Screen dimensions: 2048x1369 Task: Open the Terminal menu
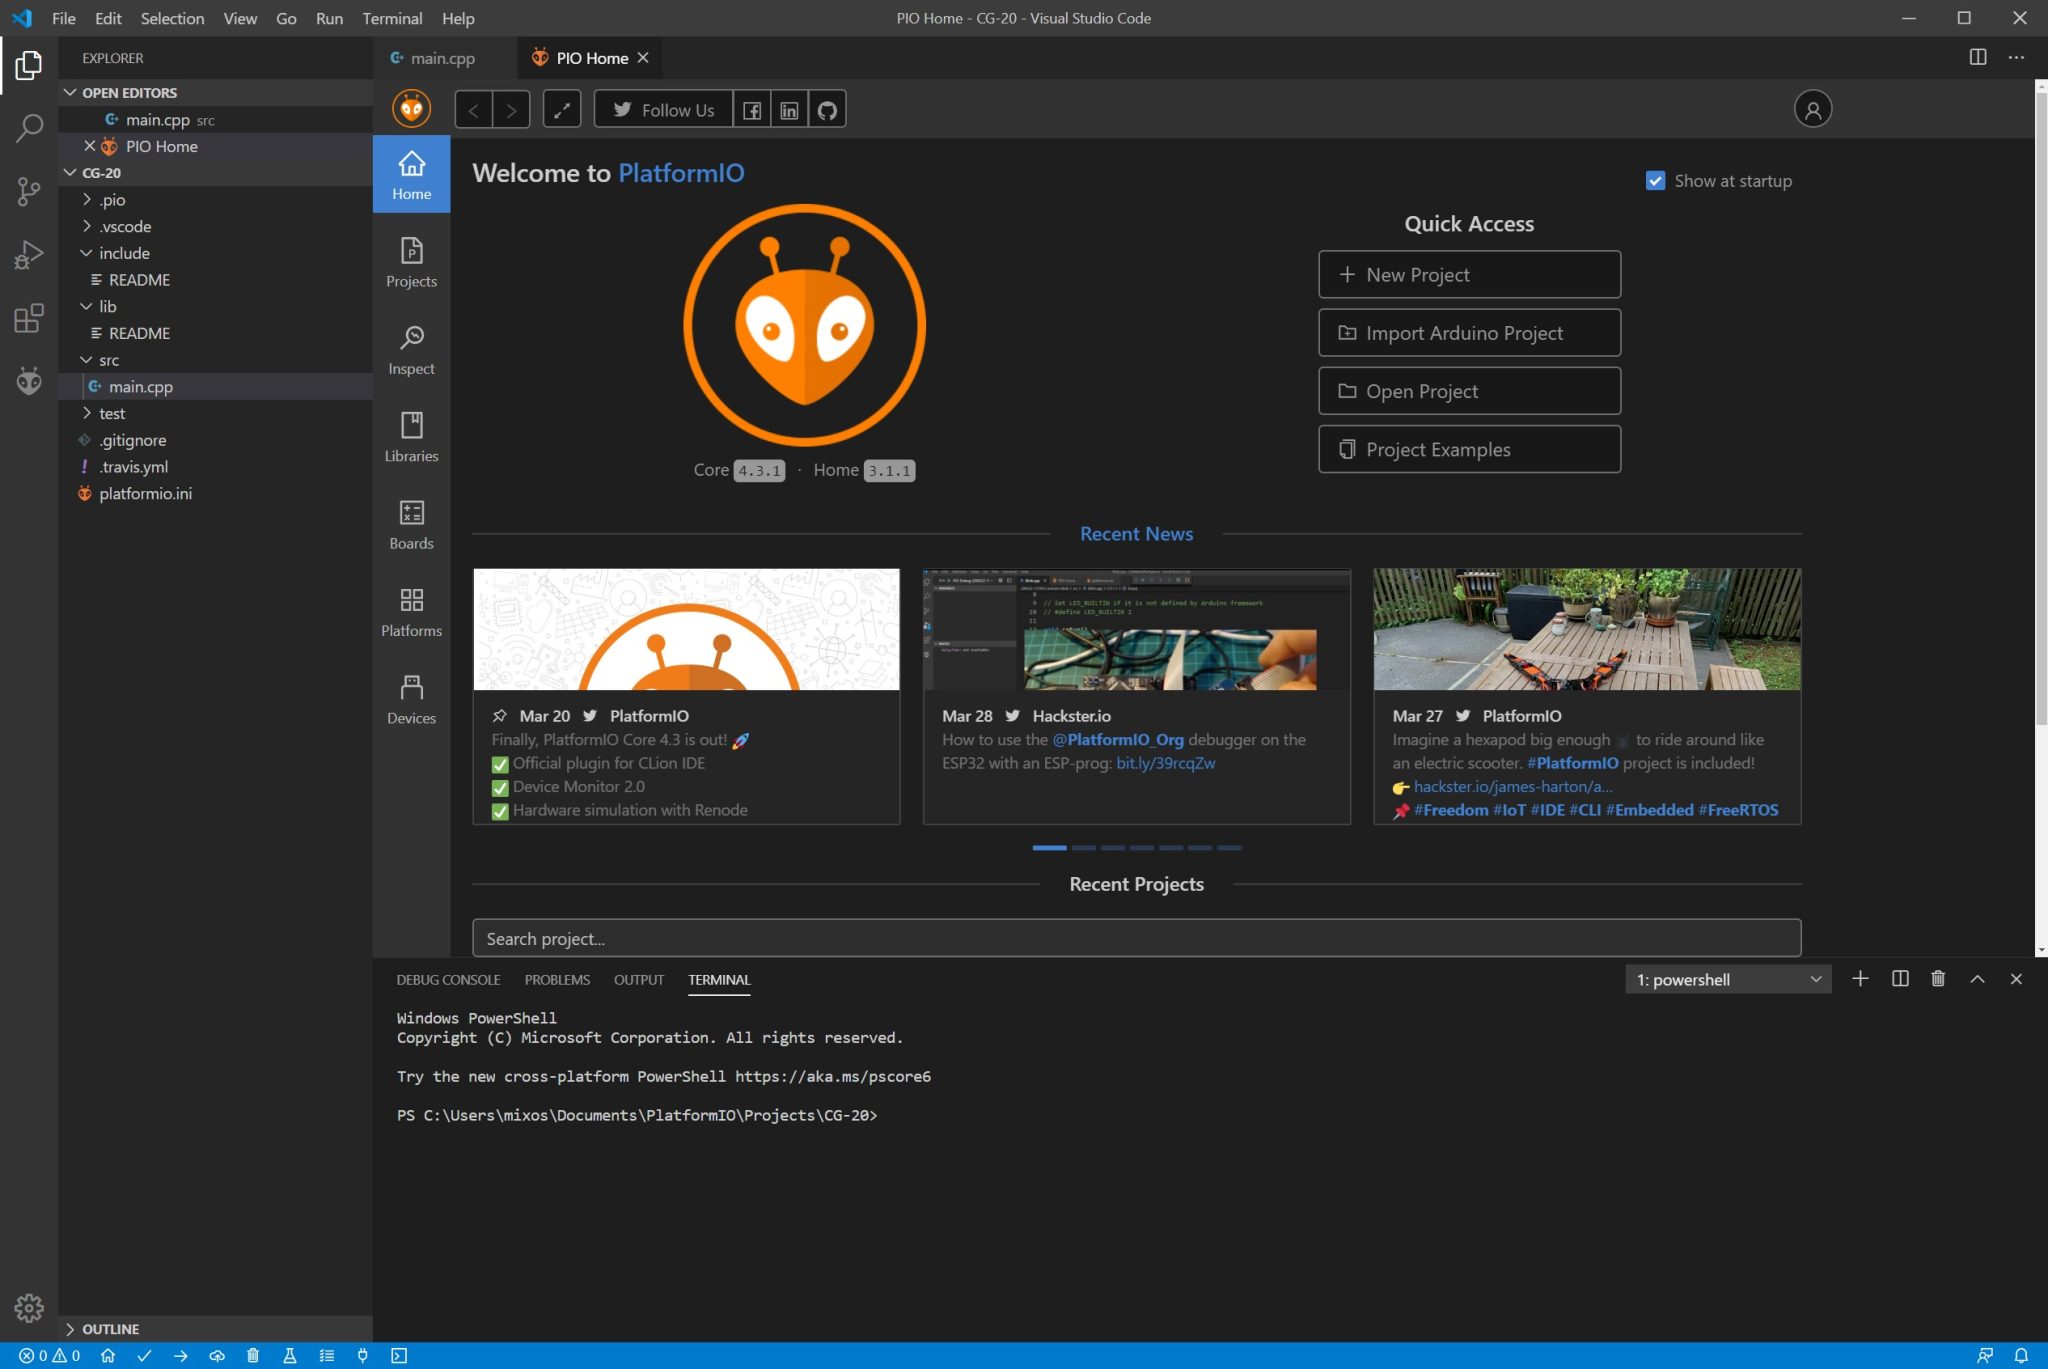[x=392, y=18]
